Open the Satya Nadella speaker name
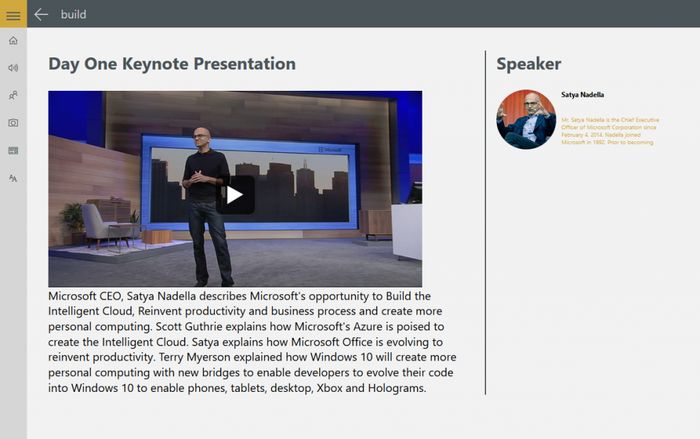 (582, 95)
